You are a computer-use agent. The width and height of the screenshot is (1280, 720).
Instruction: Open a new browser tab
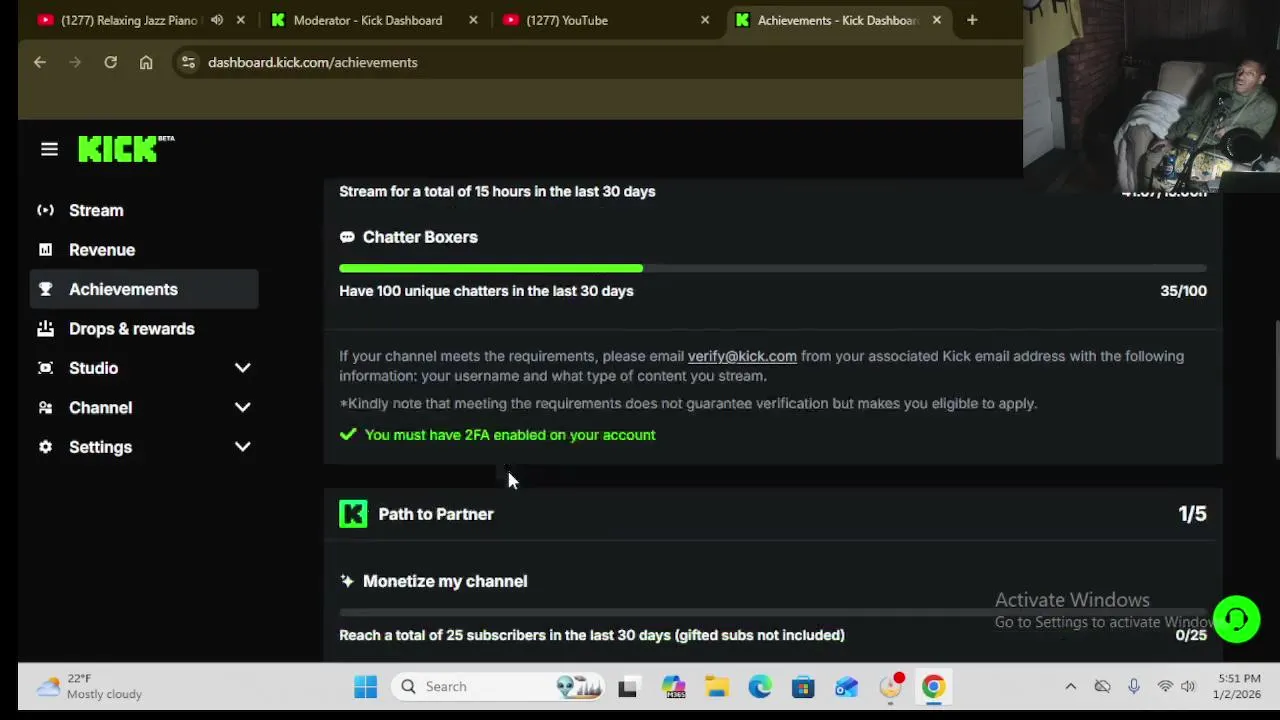click(x=972, y=20)
